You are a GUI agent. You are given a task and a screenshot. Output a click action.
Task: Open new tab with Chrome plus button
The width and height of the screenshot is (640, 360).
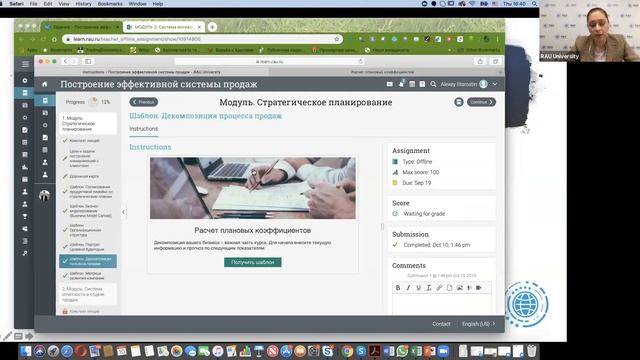[212, 27]
